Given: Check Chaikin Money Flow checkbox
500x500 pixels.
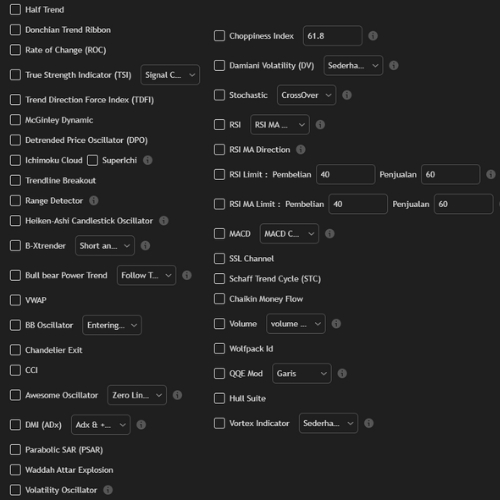Looking at the screenshot, I should pyautogui.click(x=219, y=299).
